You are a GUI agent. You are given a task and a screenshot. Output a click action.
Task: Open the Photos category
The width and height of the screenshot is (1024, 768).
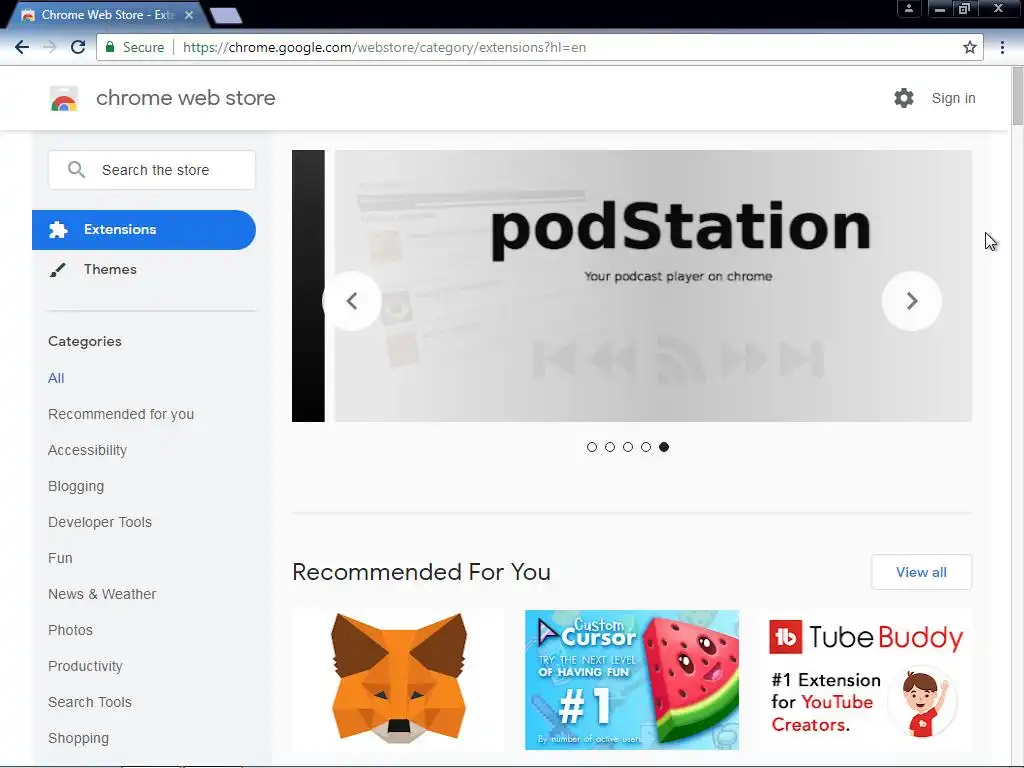point(71,630)
